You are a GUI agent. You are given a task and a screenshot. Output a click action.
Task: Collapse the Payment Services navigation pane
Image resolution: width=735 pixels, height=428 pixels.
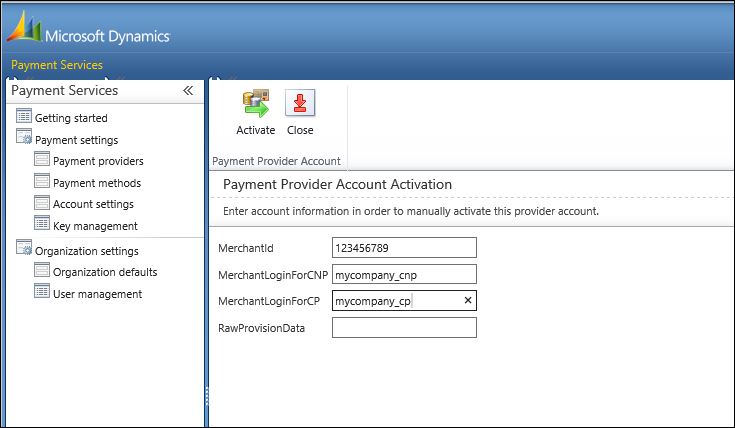coord(187,91)
